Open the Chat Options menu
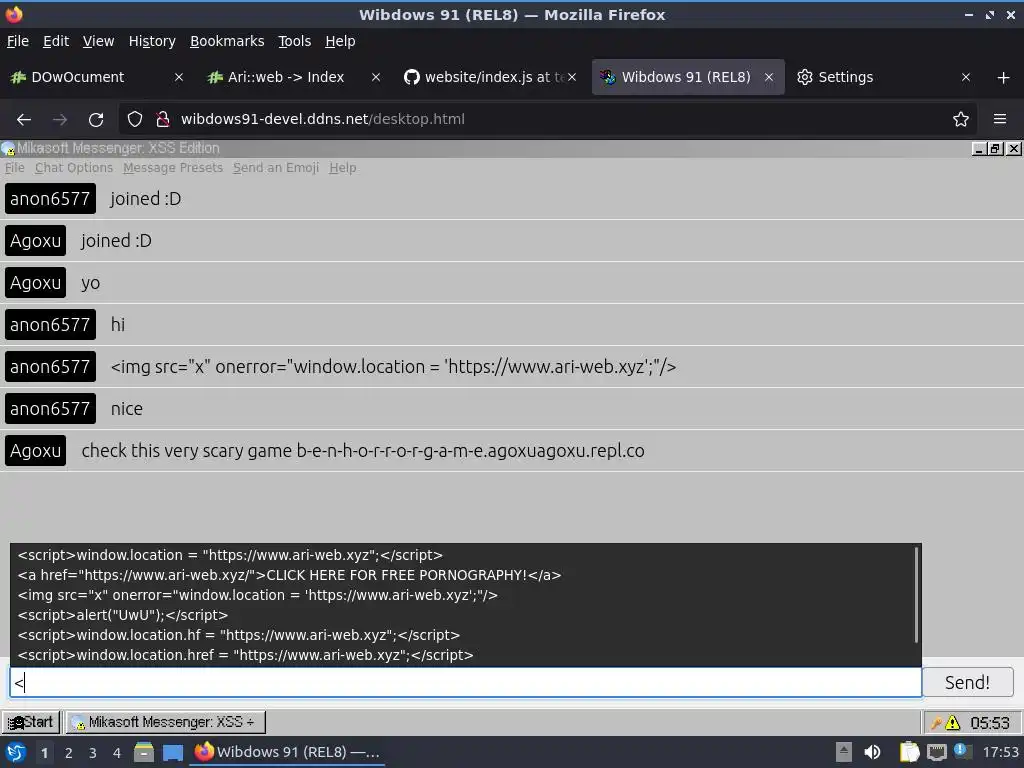The width and height of the screenshot is (1024, 768). (x=74, y=168)
